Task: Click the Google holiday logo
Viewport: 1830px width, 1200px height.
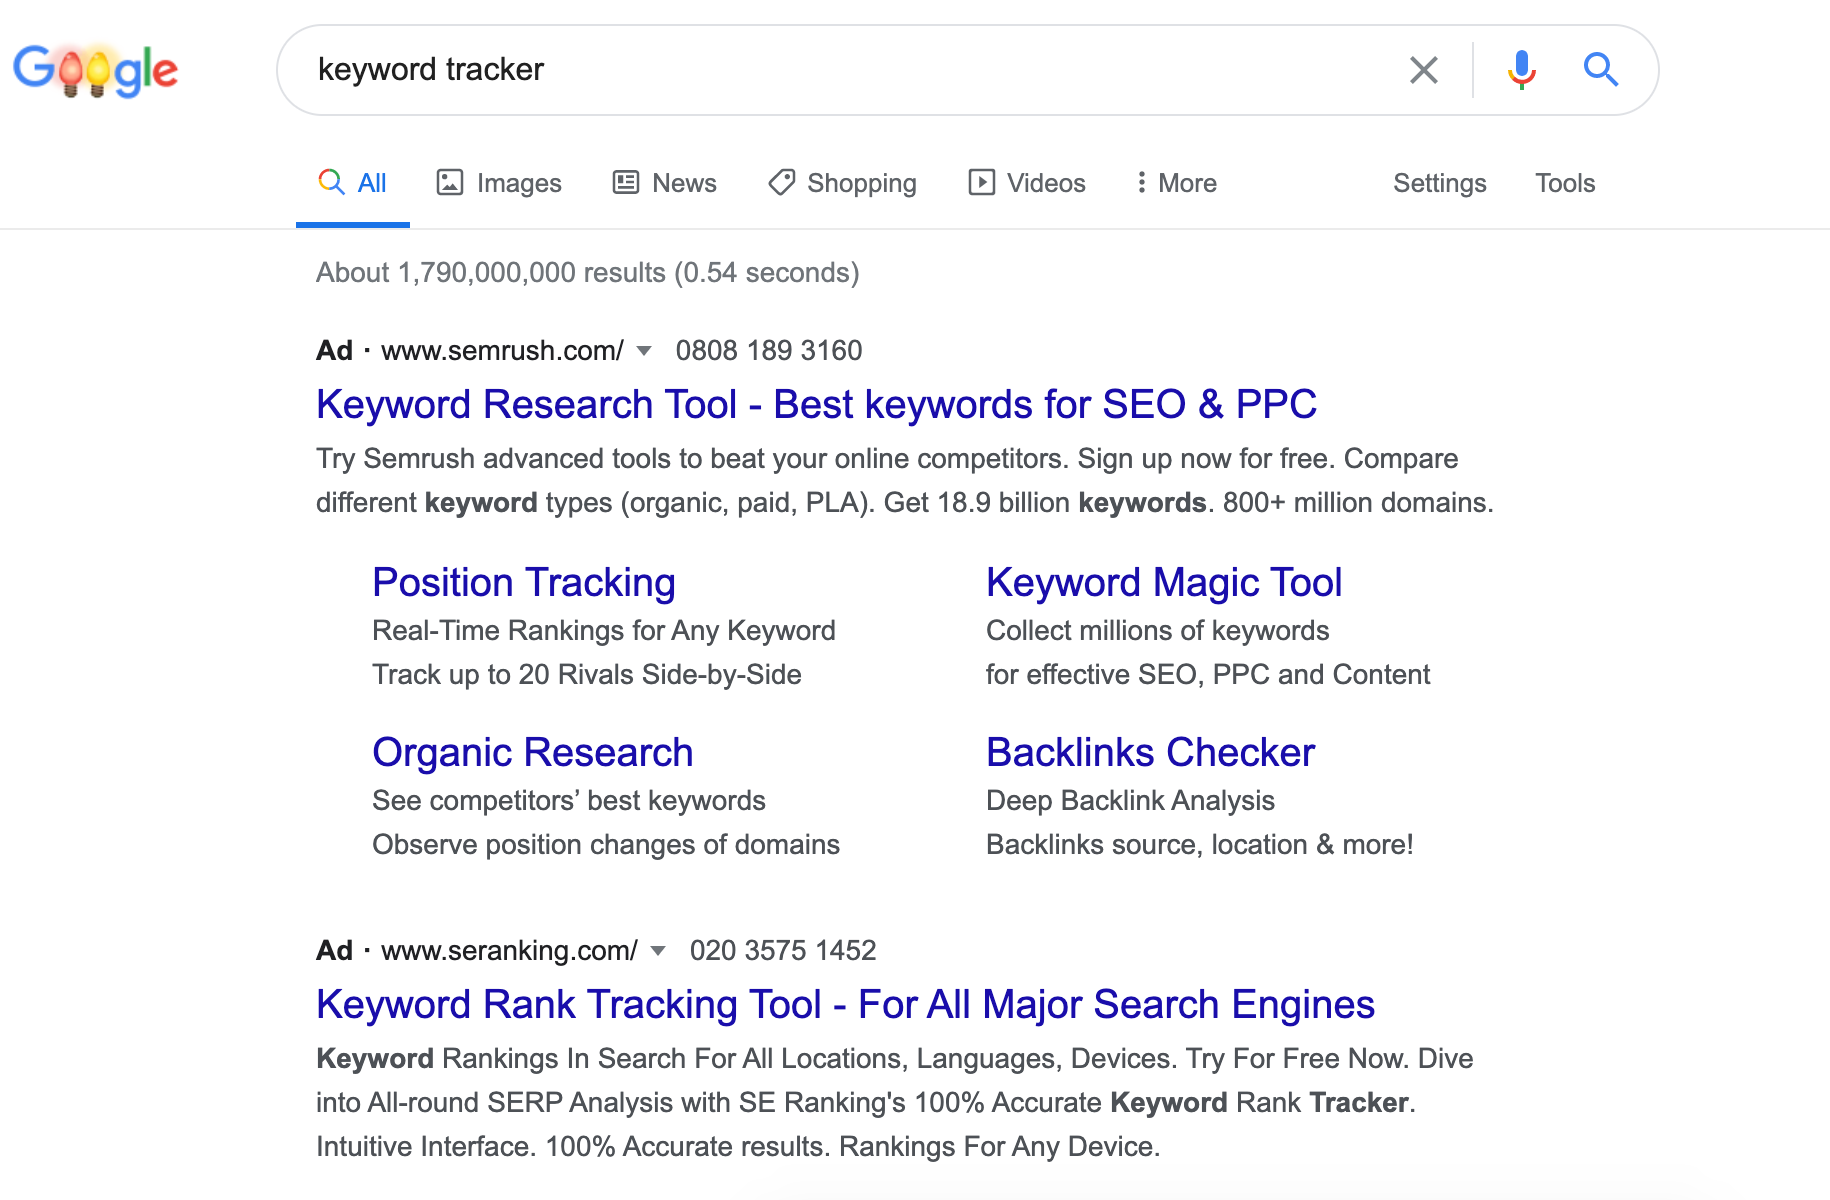Action: point(95,70)
